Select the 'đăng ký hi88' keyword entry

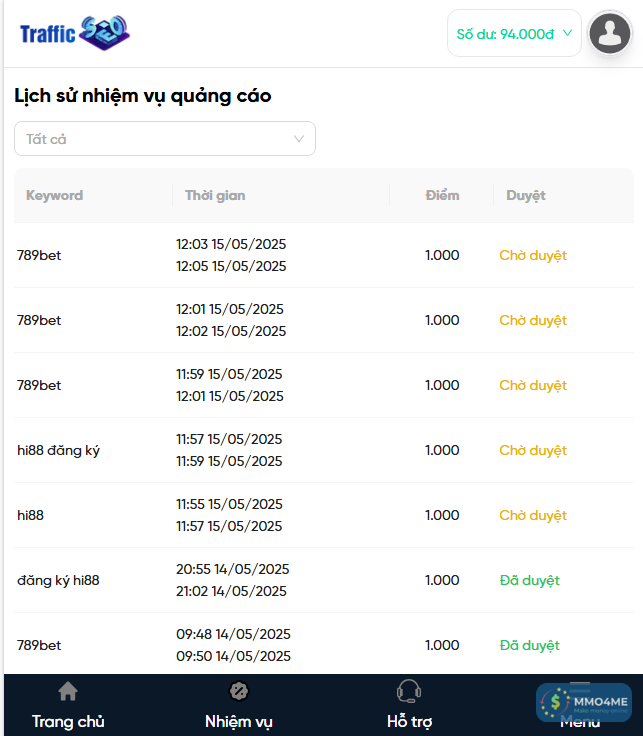point(58,580)
